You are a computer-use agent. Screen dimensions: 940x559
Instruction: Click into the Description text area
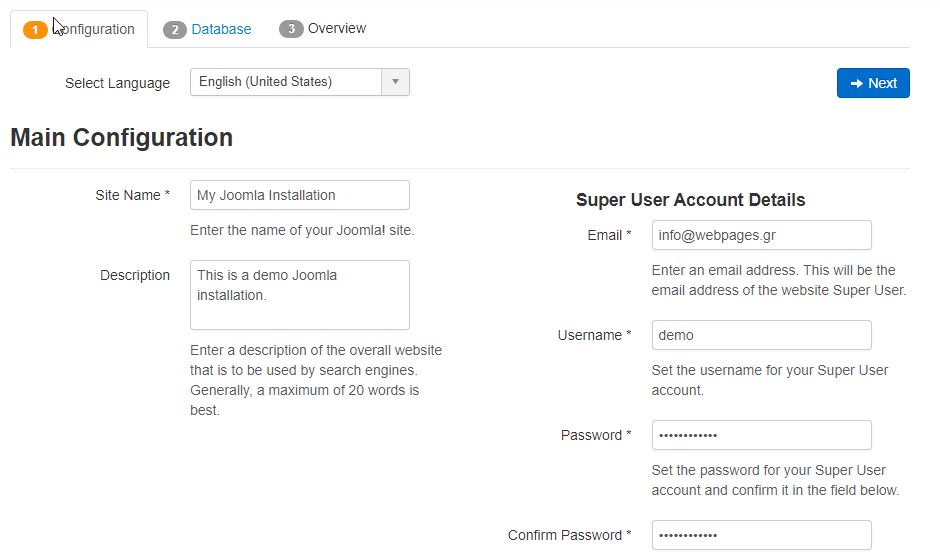(300, 295)
